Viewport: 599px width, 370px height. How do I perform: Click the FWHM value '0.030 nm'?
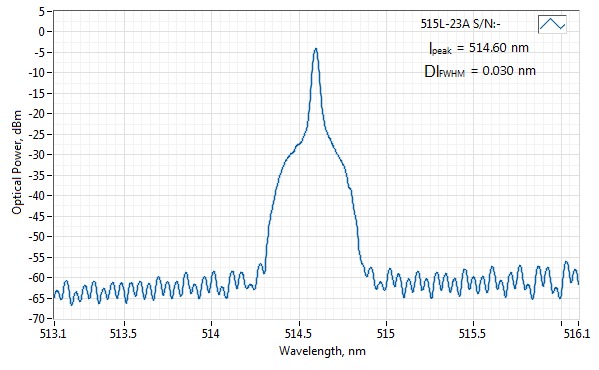pyautogui.click(x=509, y=71)
